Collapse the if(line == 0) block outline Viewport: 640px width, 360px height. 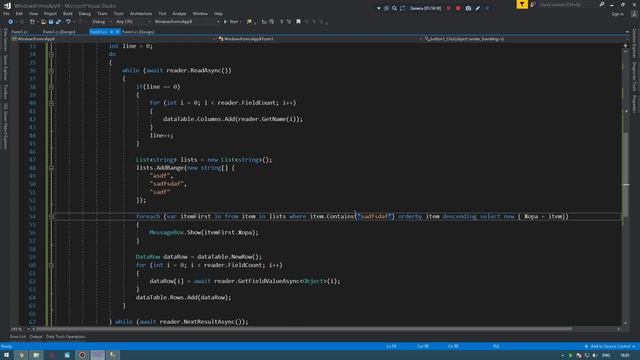pyautogui.click(x=51, y=87)
